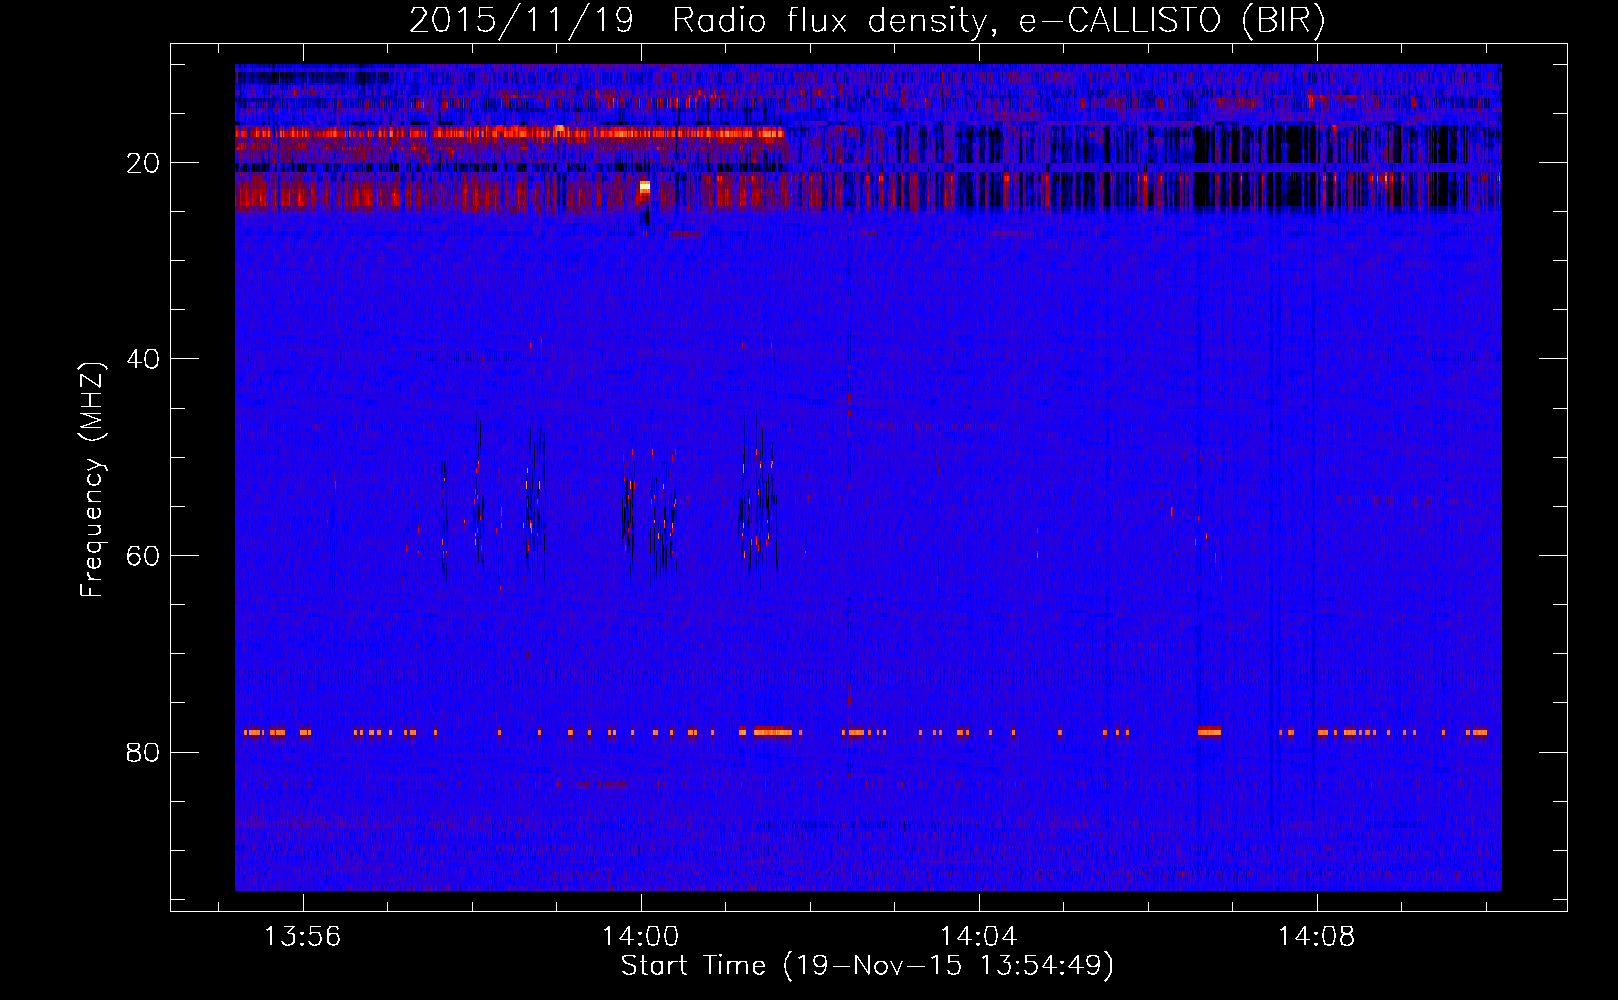This screenshot has width=1618, height=1000.
Task: Click the '40' frequency tick label
Action: [144, 358]
